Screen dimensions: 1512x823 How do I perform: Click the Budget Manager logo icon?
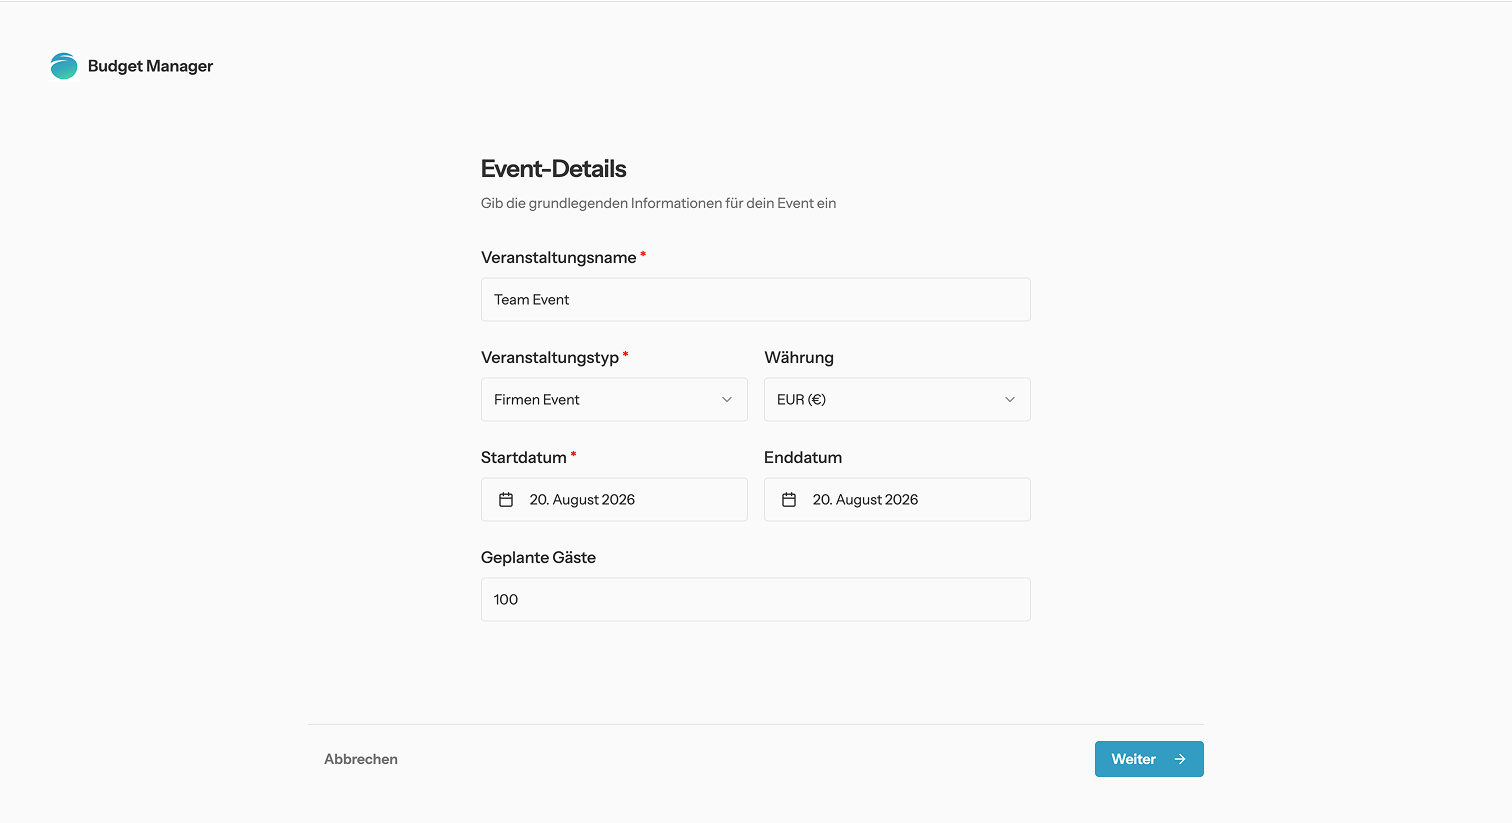pyautogui.click(x=64, y=66)
